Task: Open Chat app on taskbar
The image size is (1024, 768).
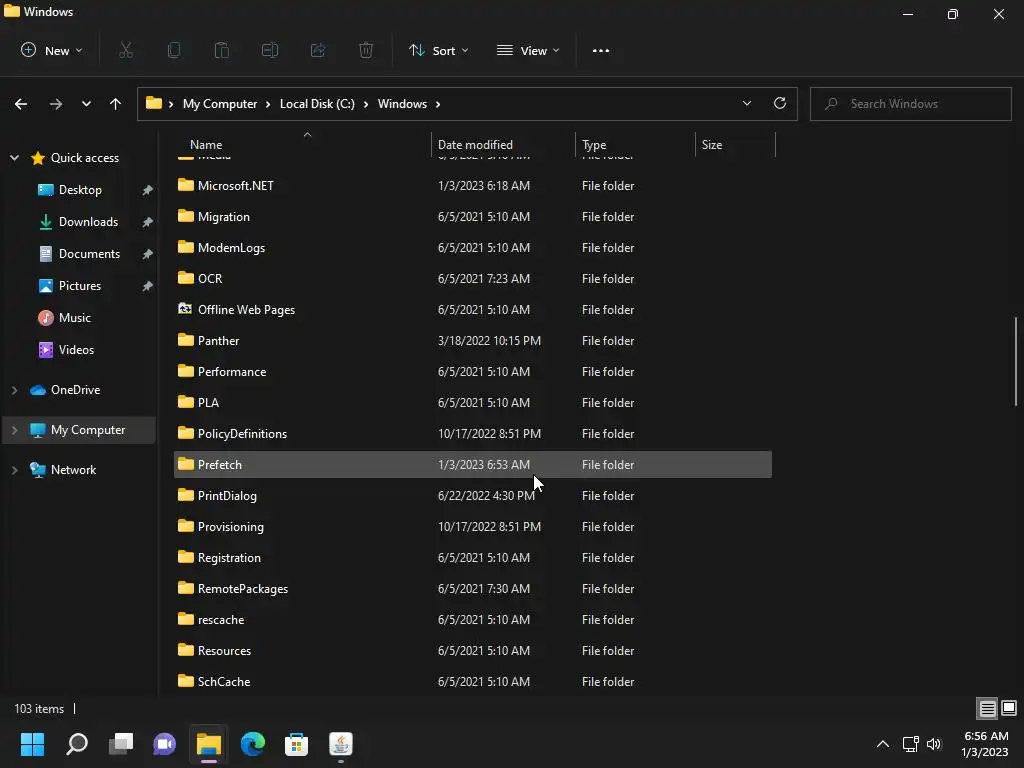Action: (165, 744)
